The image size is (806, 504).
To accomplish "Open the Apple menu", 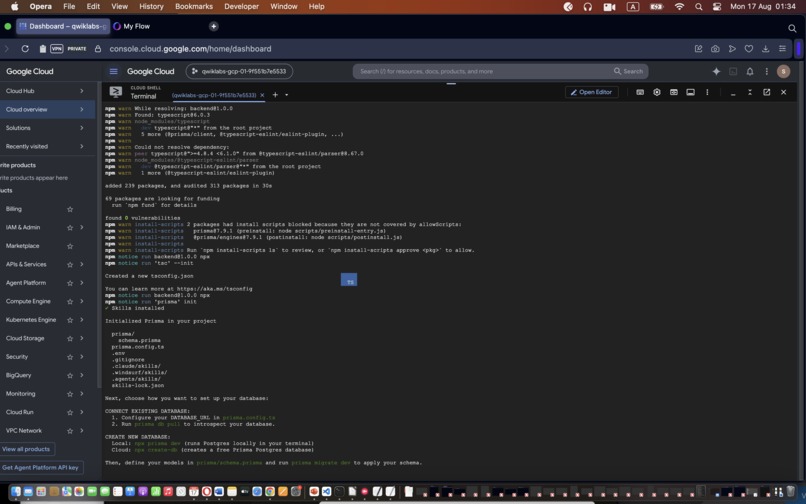I will pos(14,6).
